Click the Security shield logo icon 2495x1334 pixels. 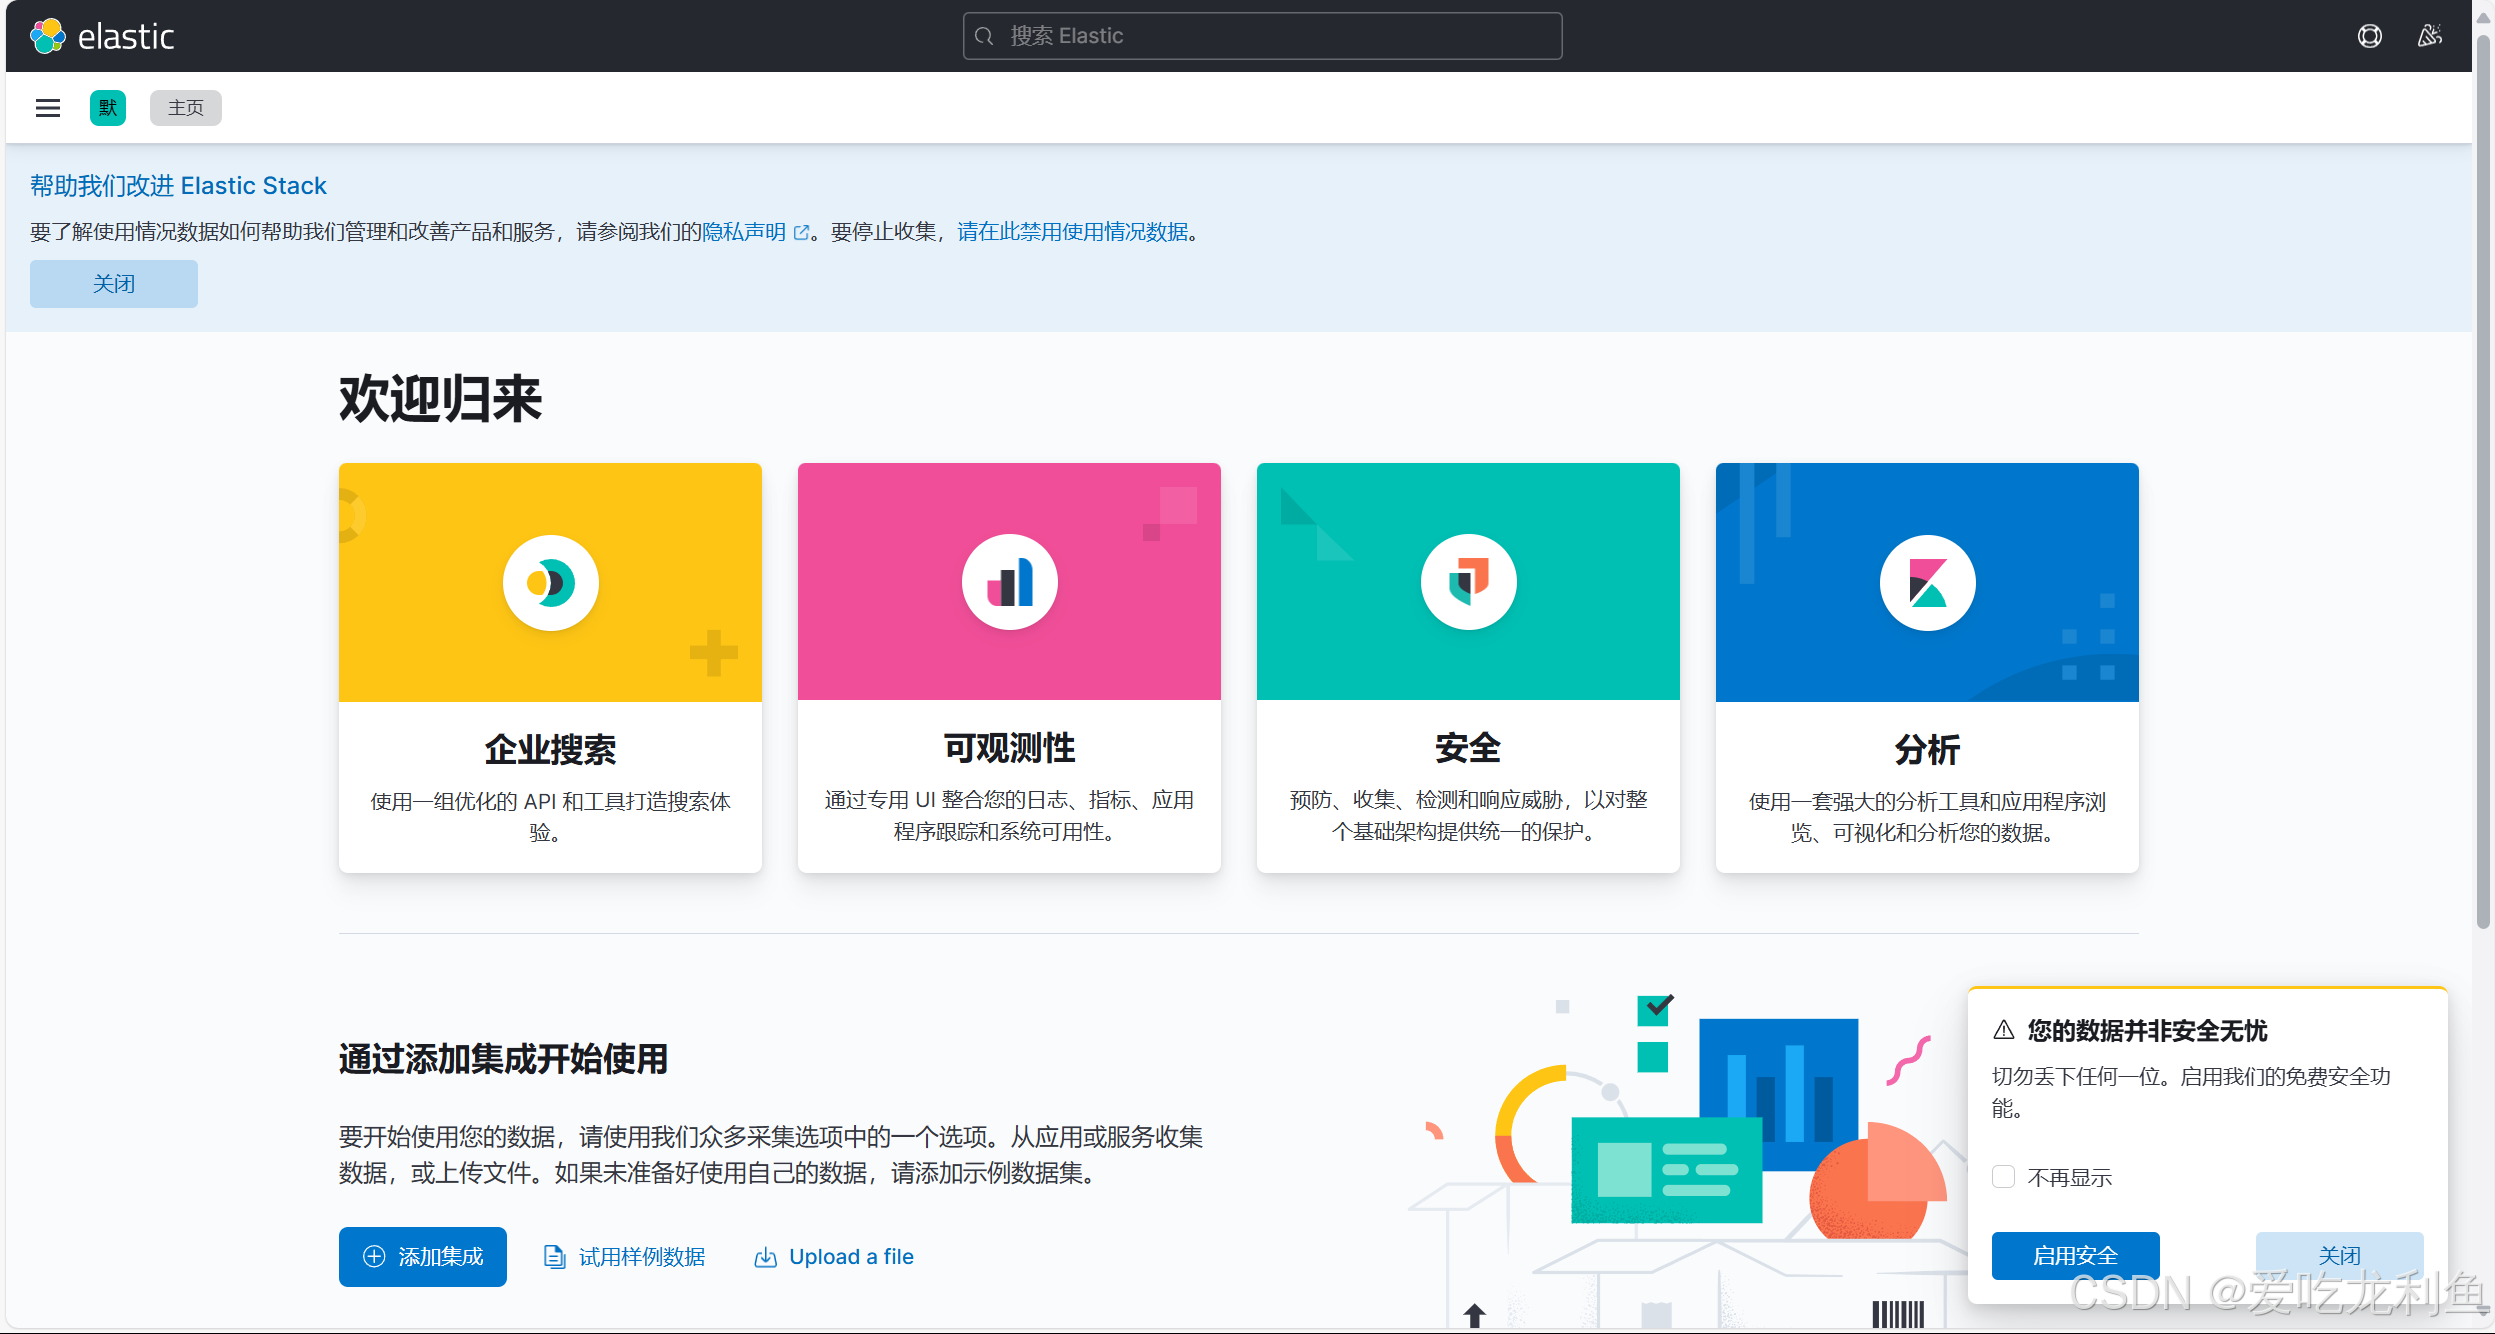(1469, 583)
